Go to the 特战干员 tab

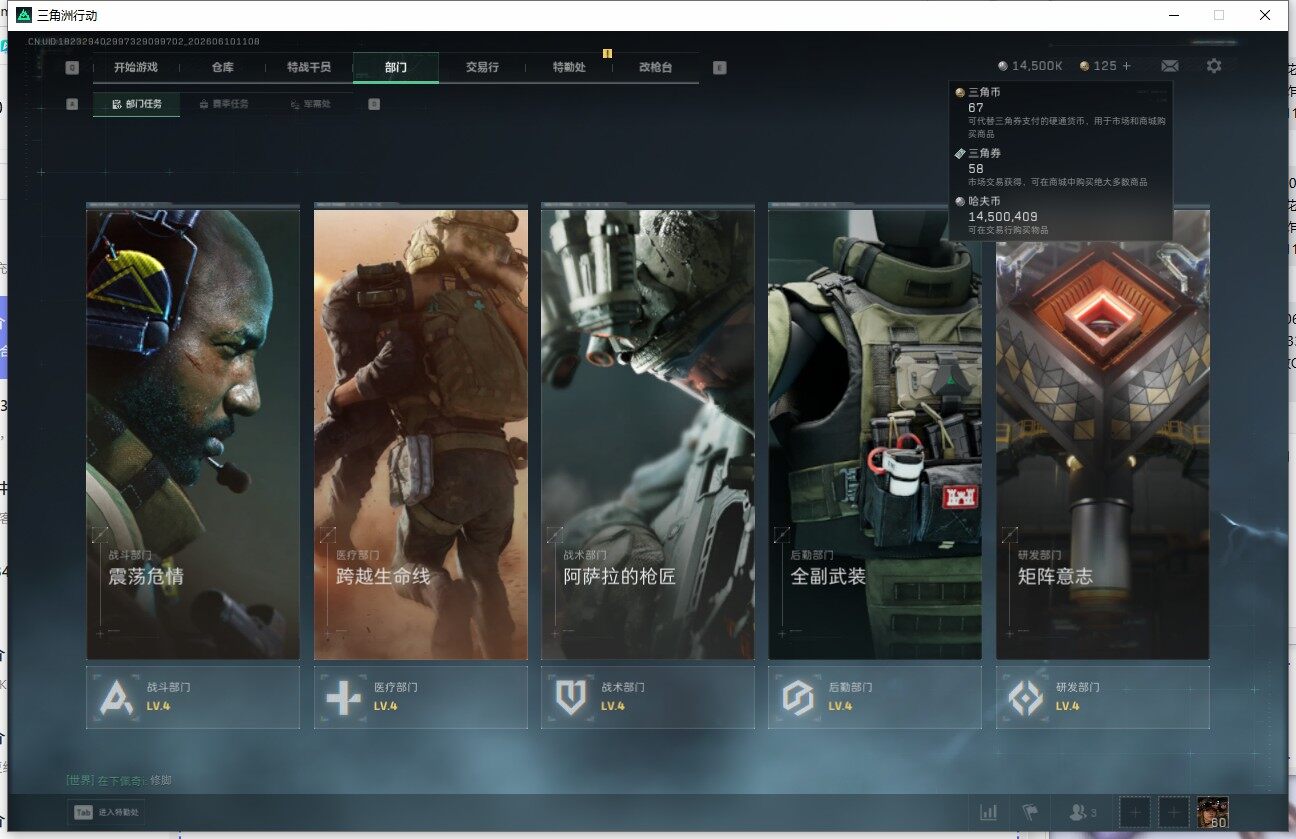point(309,68)
